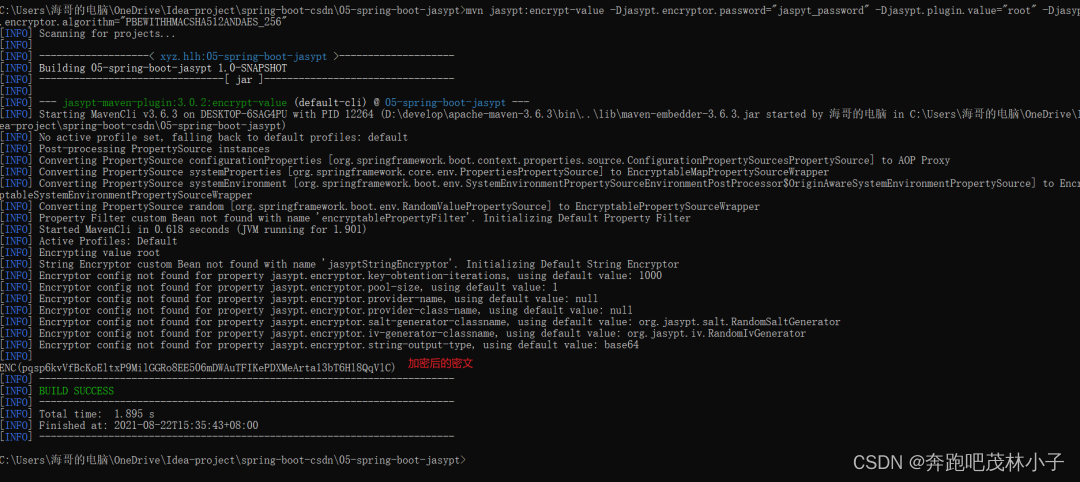The image size is (1080, 482).
Task: Click the CSDN @奔跑吧茂林小子 watermark
Action: pos(959,461)
